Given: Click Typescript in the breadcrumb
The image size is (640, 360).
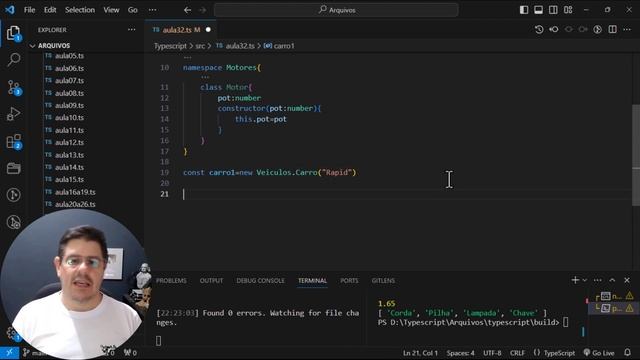Looking at the screenshot, I should tap(170, 46).
